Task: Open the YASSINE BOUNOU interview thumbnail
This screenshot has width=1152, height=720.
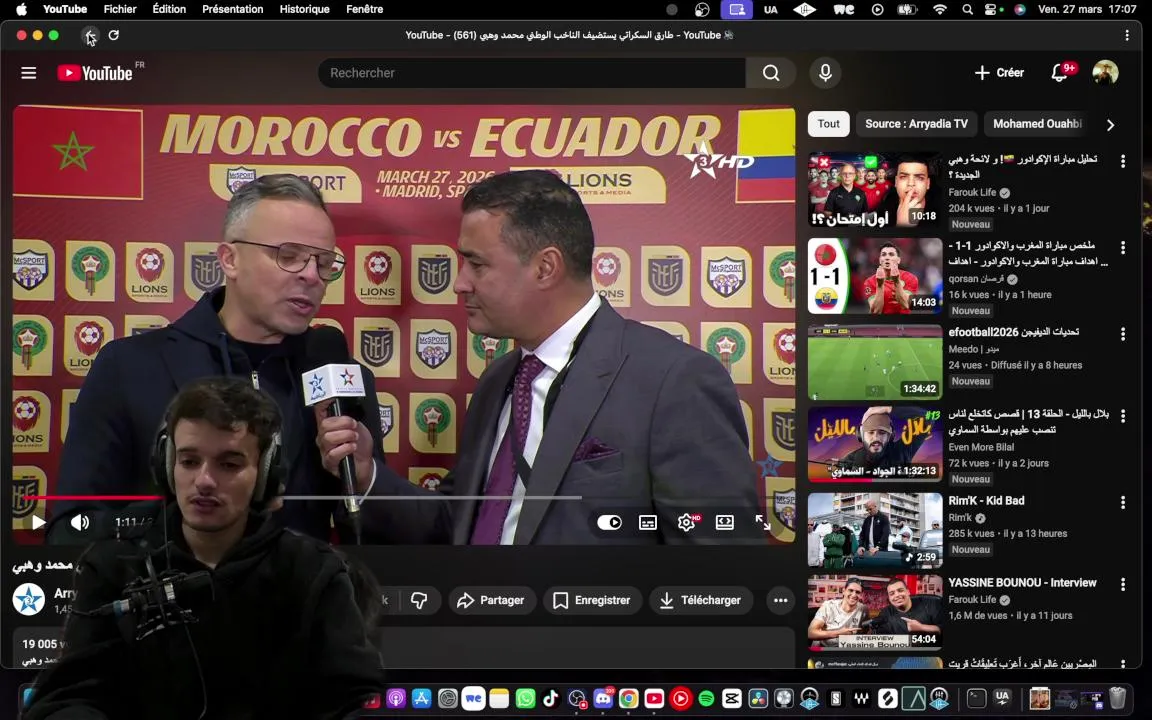Action: click(874, 612)
